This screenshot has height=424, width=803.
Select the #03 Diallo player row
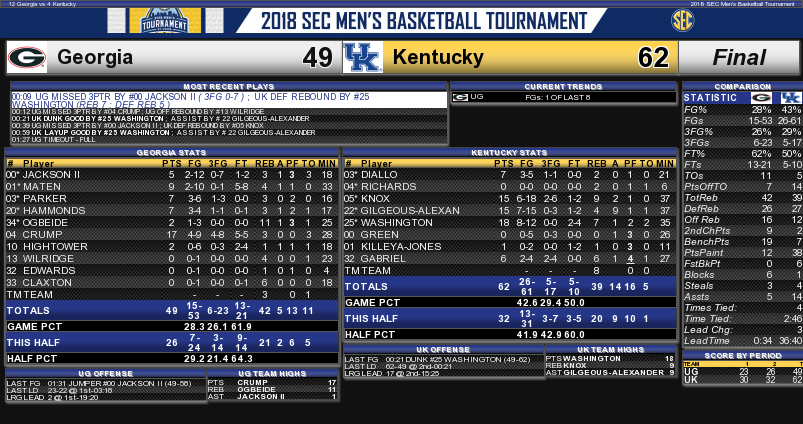click(510, 175)
